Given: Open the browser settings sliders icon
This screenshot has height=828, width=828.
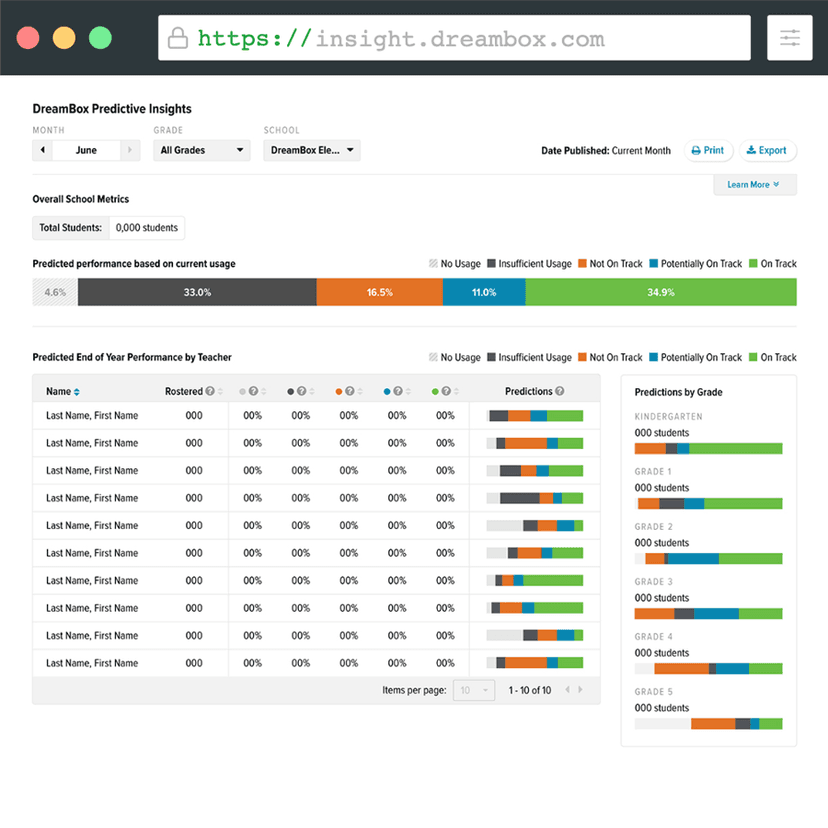Looking at the screenshot, I should tap(789, 38).
